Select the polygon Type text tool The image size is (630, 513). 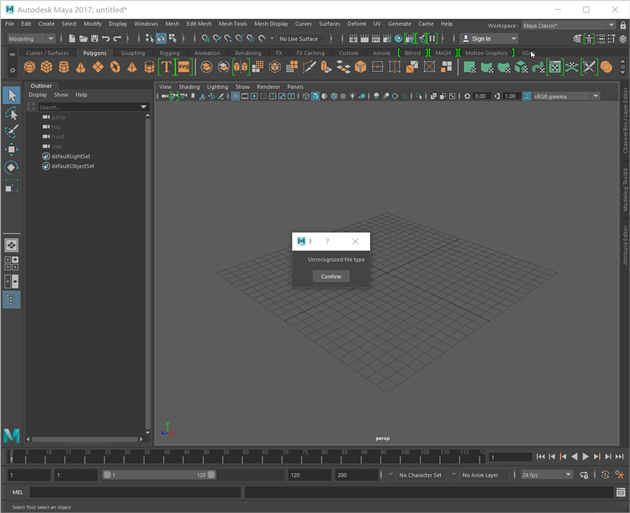pyautogui.click(x=166, y=67)
